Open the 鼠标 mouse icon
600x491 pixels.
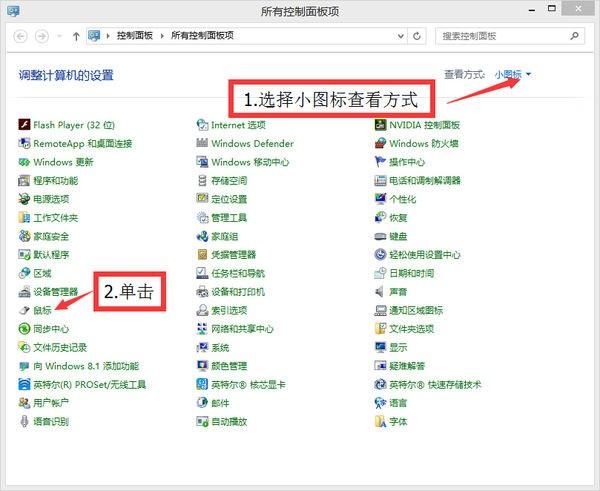[x=24, y=310]
